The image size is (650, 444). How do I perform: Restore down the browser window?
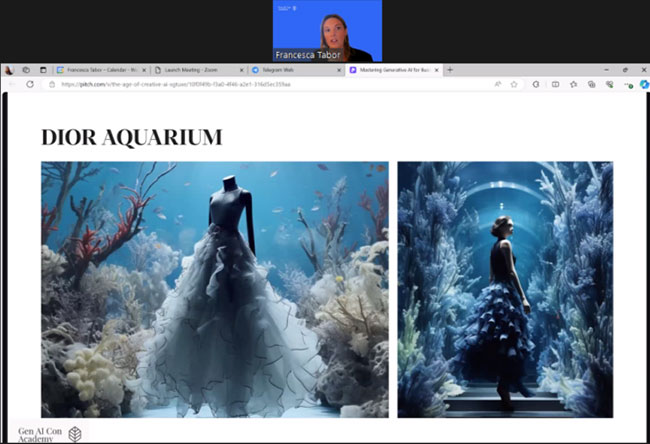(x=625, y=70)
